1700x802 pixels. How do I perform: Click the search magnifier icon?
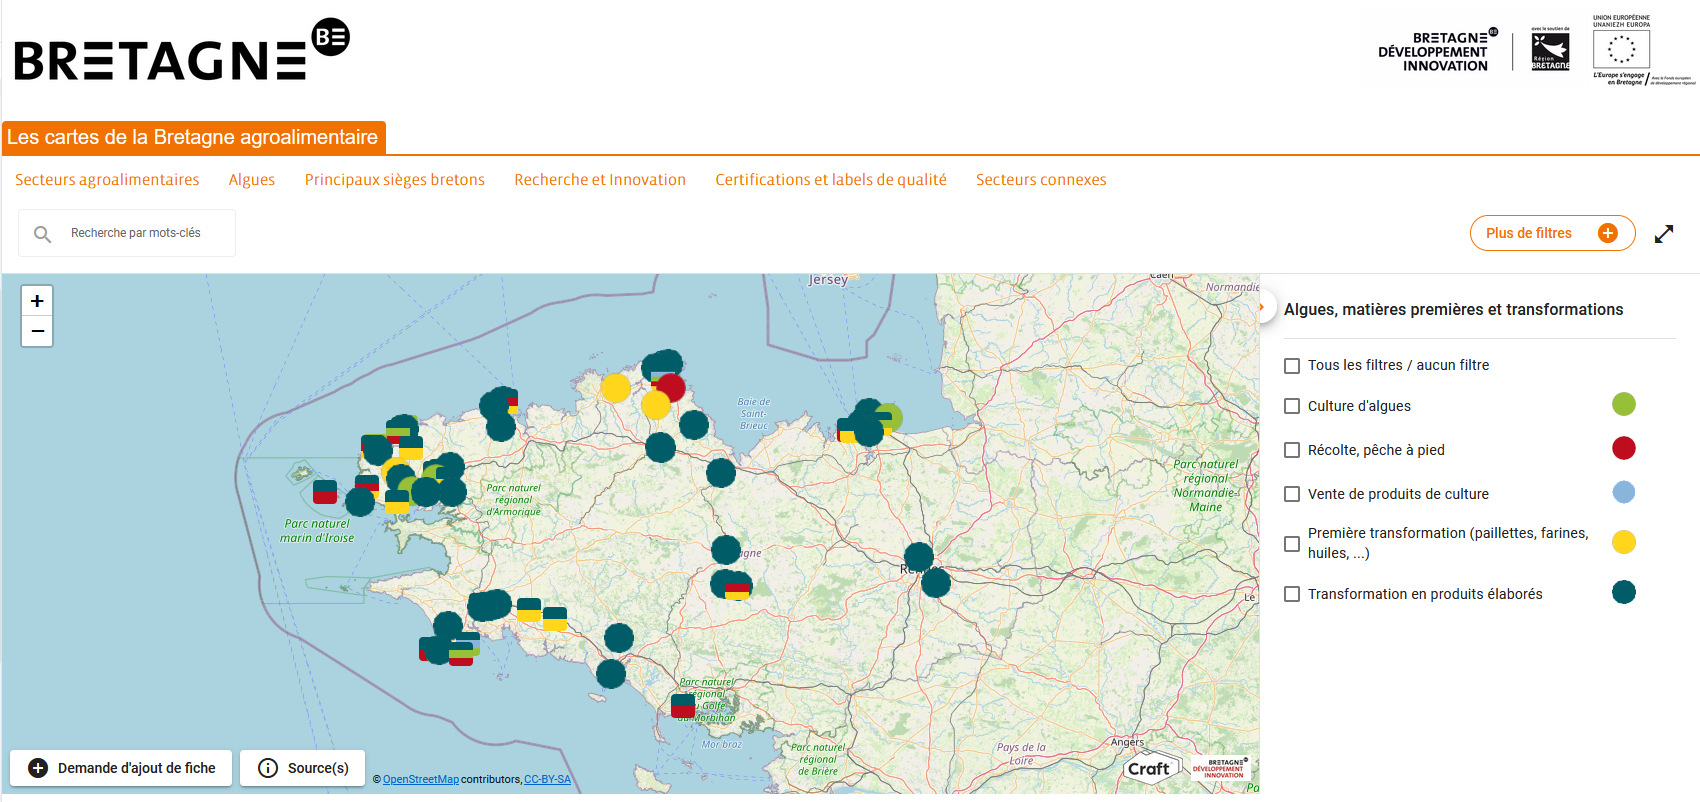[42, 234]
